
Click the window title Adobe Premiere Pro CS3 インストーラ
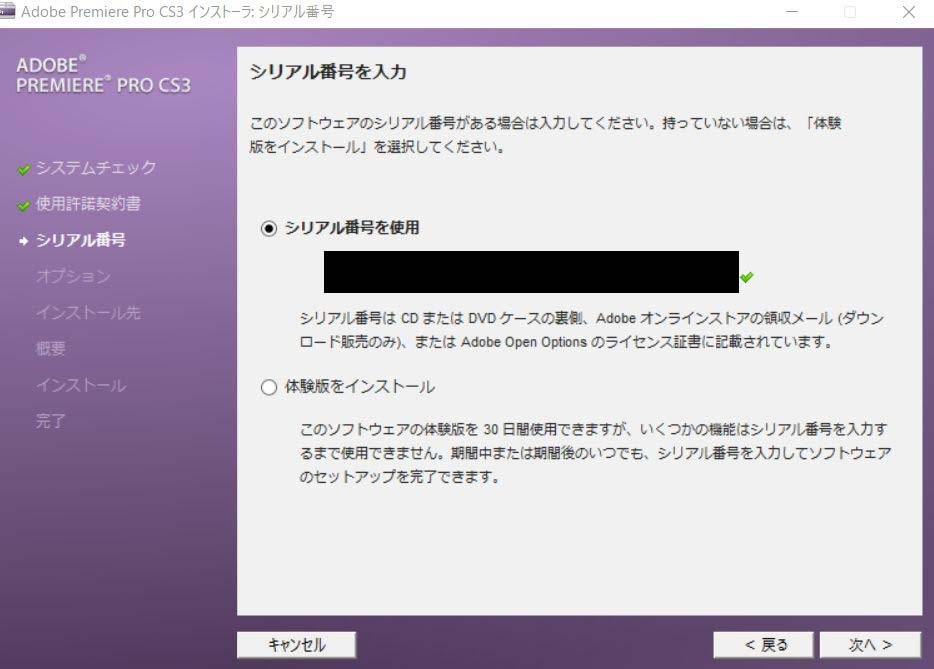[178, 12]
